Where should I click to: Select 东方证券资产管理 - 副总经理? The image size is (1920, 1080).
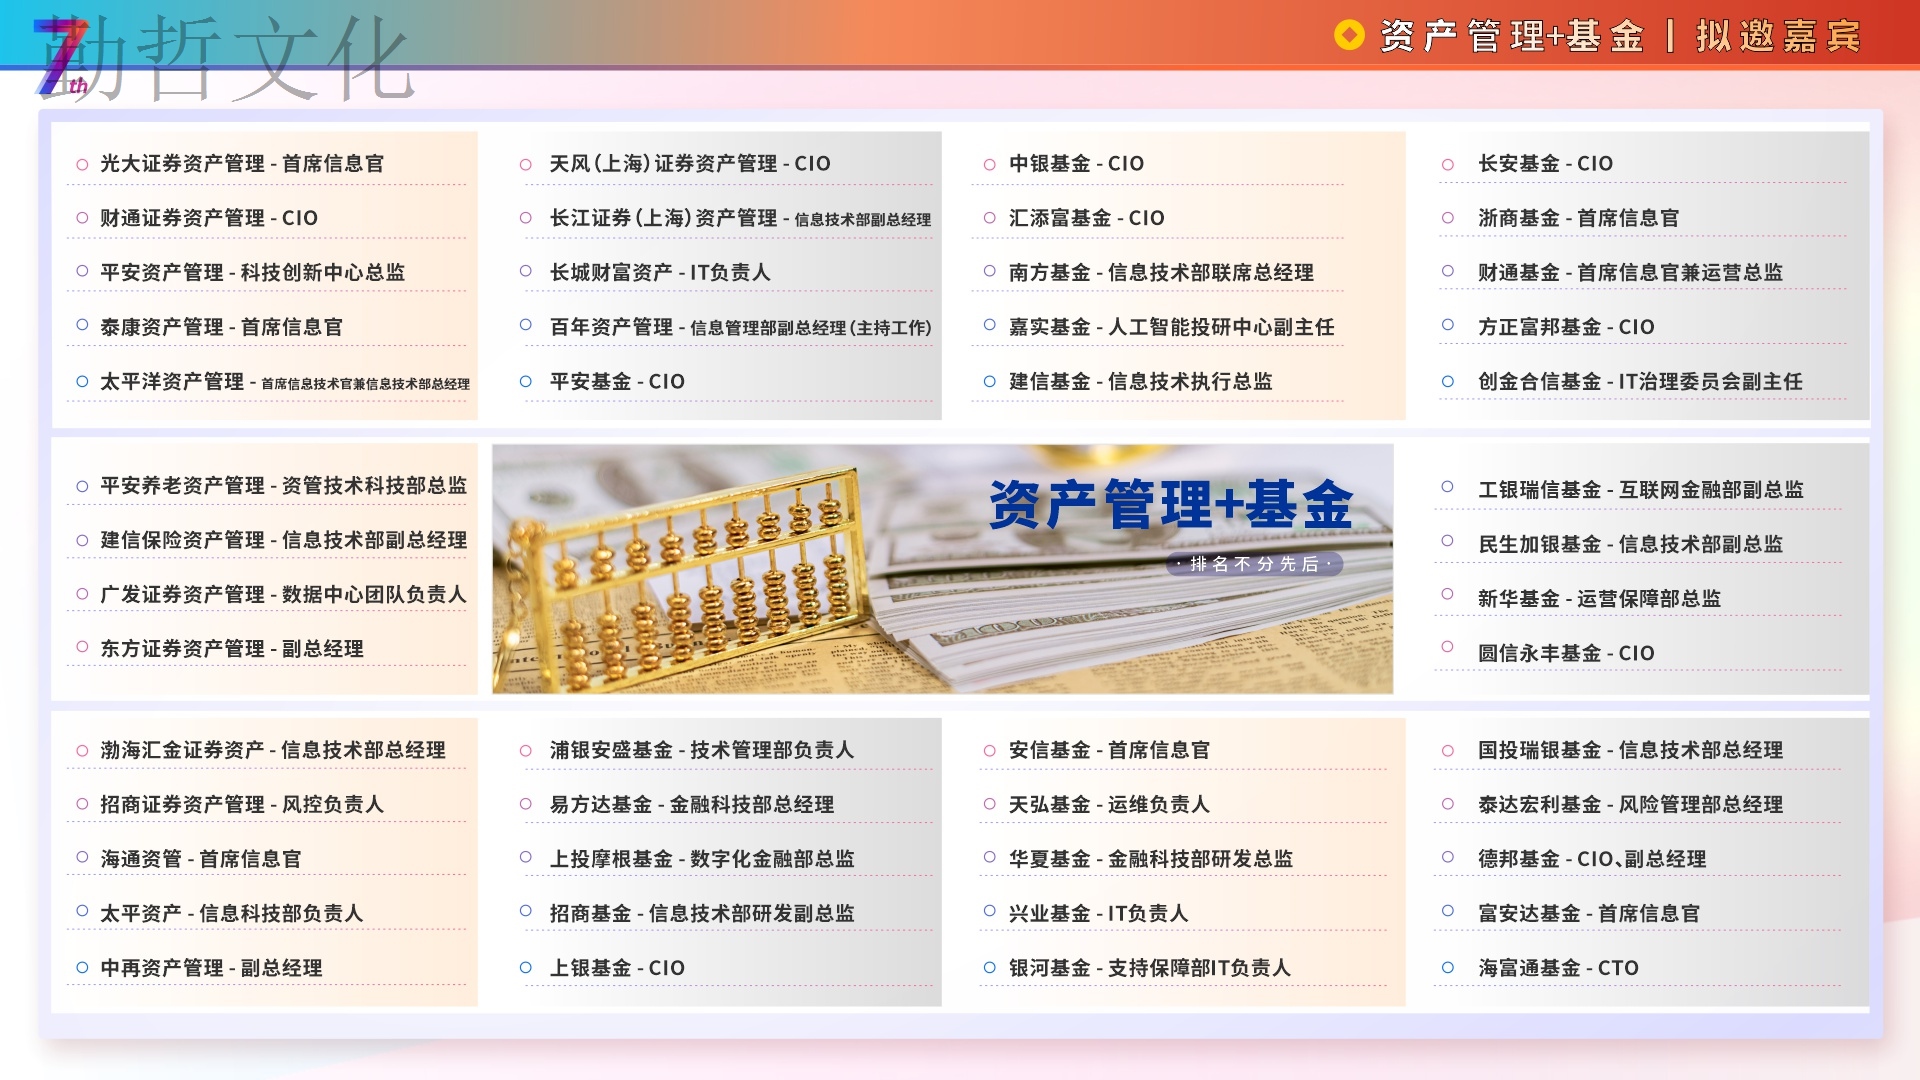(232, 649)
